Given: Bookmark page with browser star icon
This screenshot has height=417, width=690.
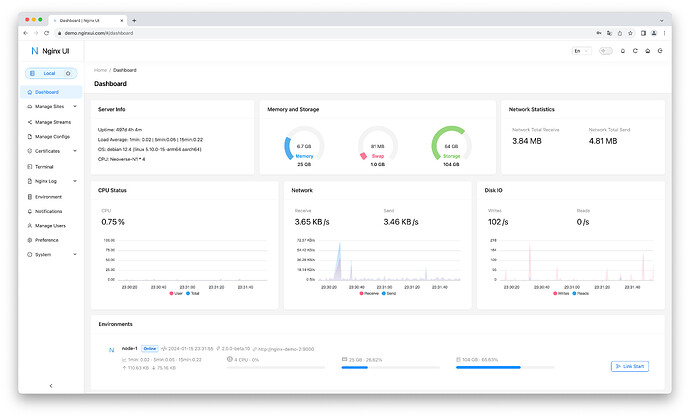Looking at the screenshot, I should pos(631,33).
